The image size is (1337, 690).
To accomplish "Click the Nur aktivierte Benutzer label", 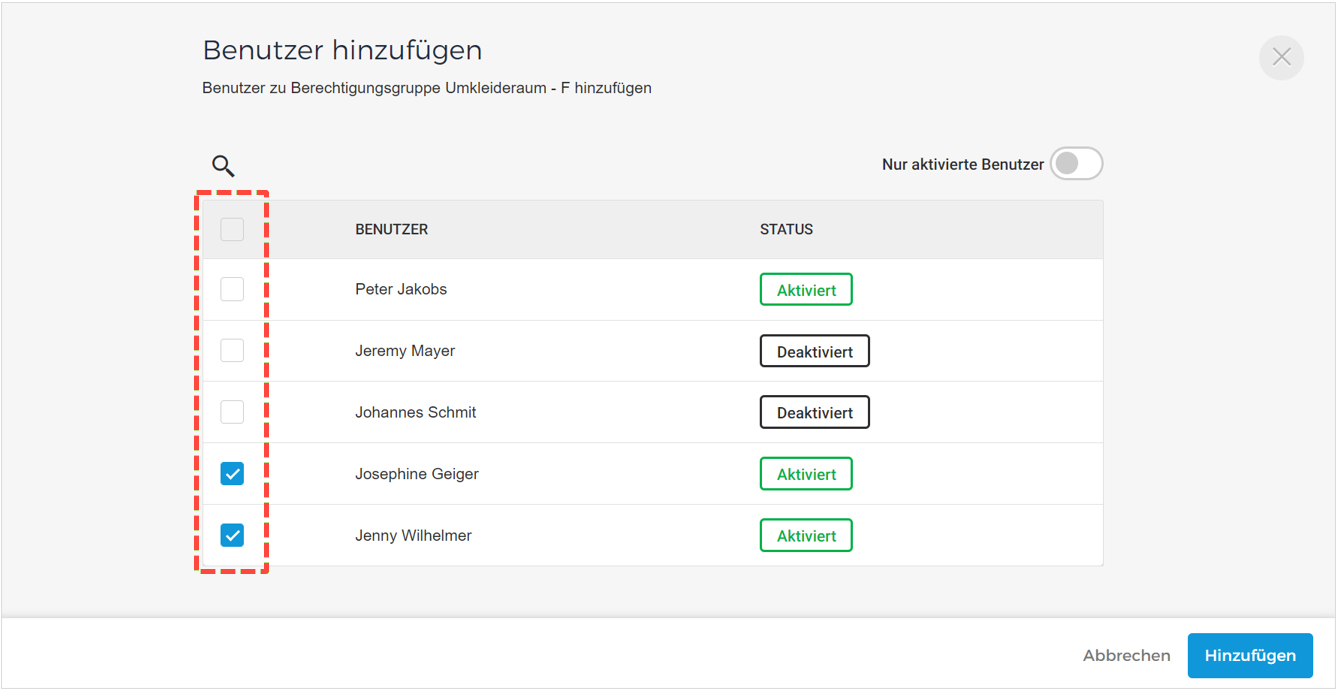I will point(963,165).
